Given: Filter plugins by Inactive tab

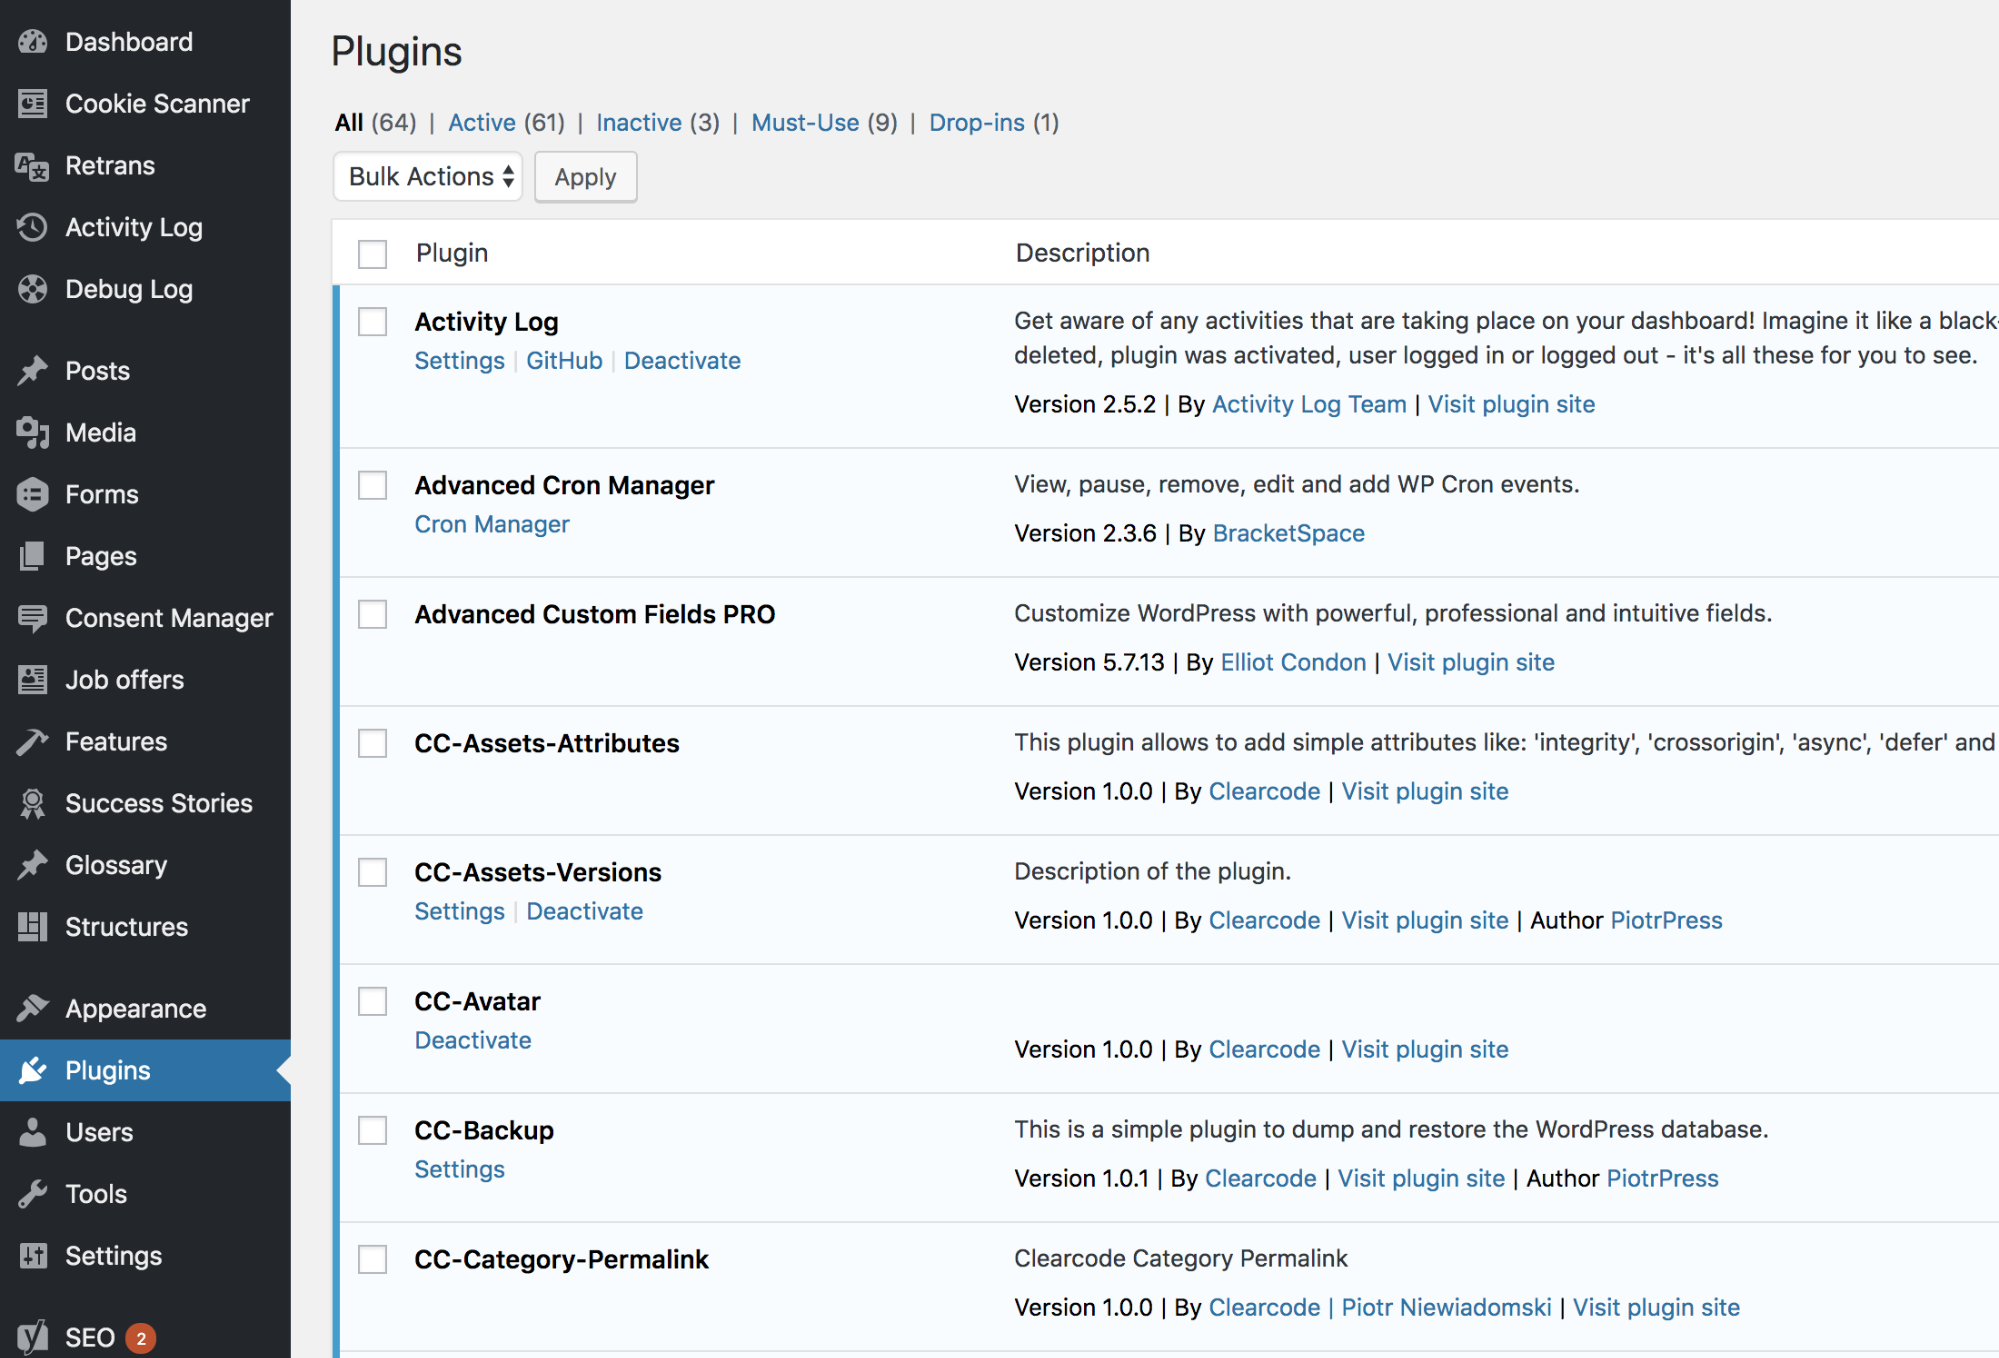Looking at the screenshot, I should point(638,123).
